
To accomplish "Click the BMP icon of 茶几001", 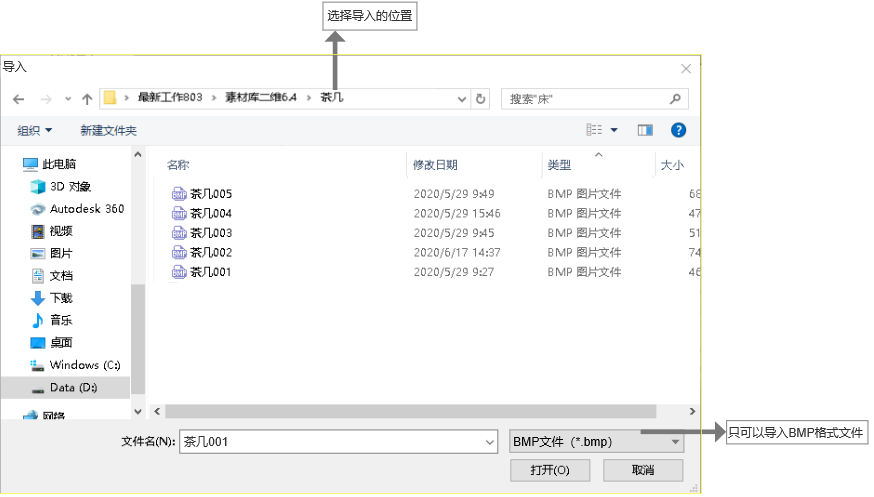I will [179, 272].
